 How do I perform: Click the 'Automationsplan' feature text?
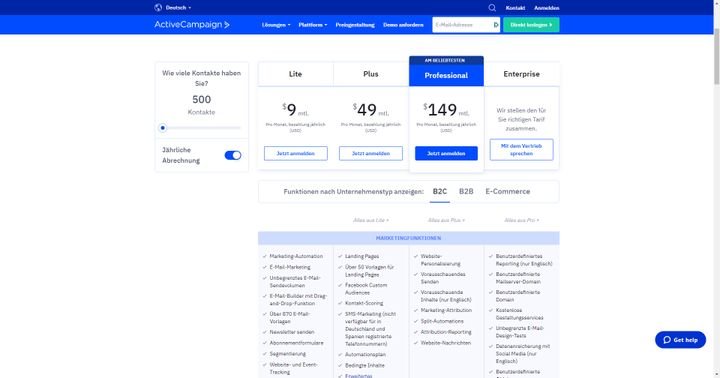tap(366, 355)
